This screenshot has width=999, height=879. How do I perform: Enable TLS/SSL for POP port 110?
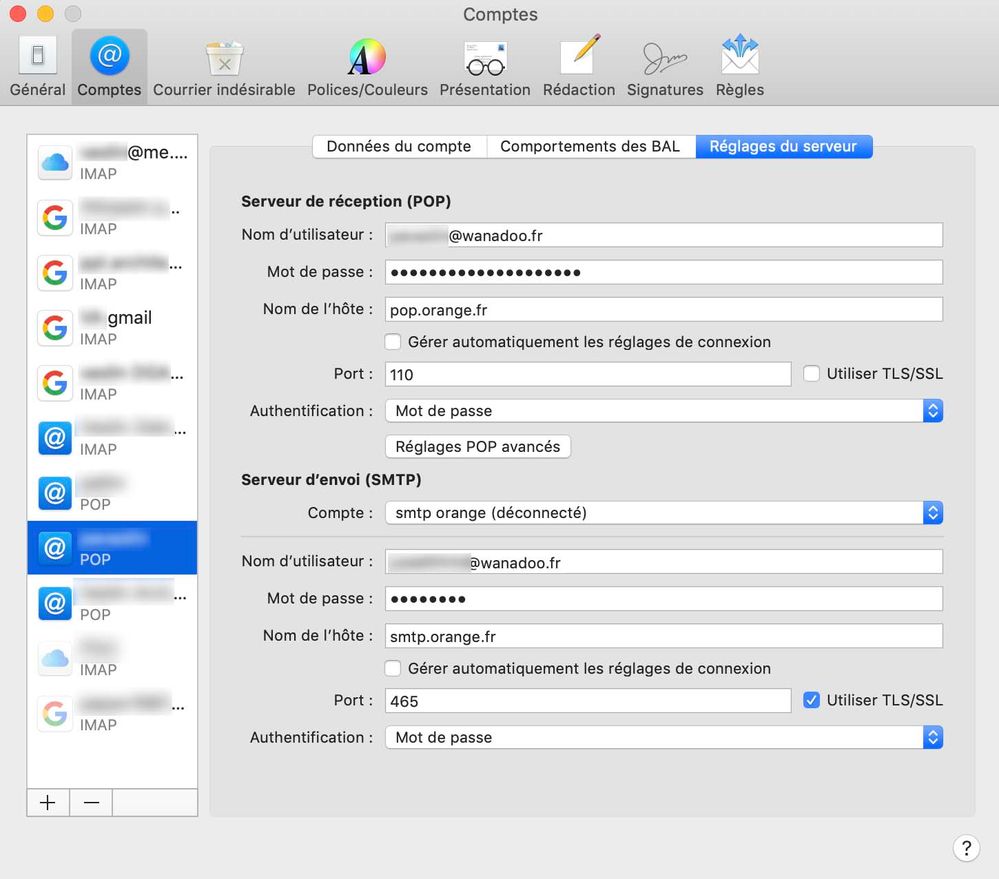pyautogui.click(x=812, y=374)
